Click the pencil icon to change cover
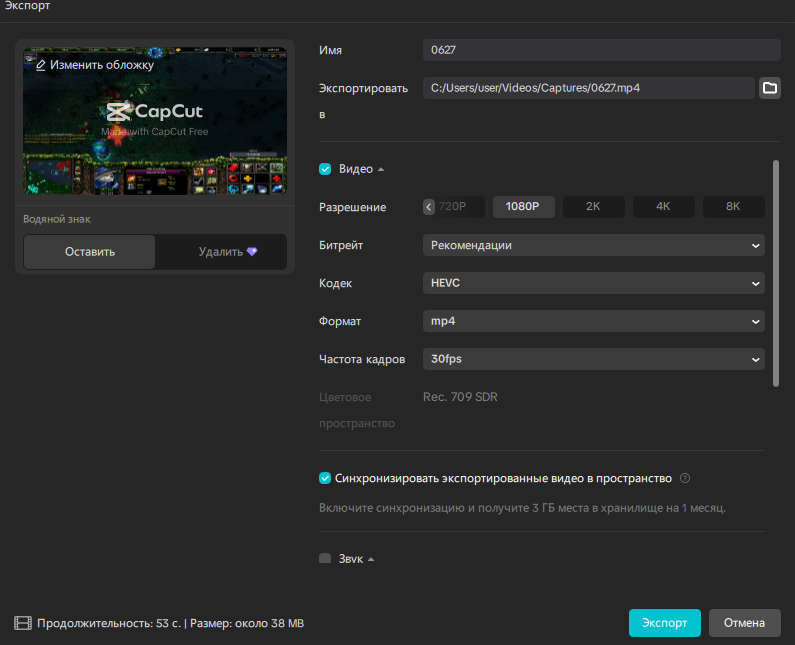Viewport: 795px width, 645px height. click(x=41, y=65)
